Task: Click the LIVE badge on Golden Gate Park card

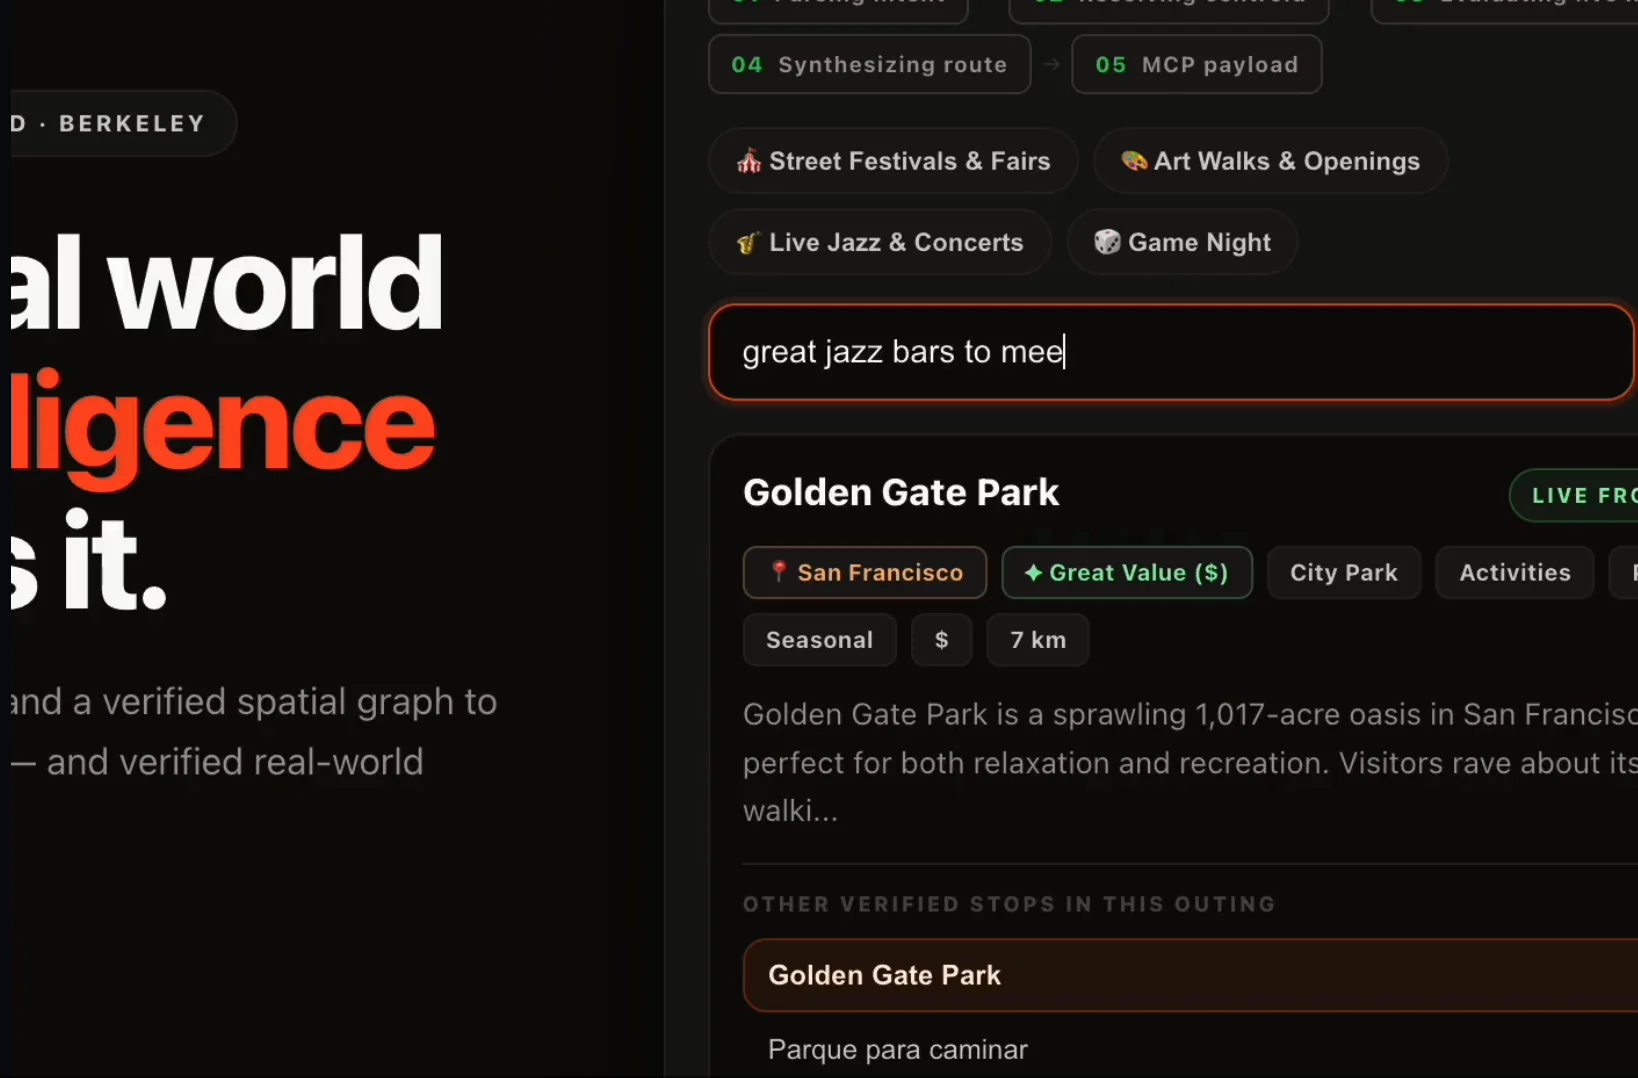Action: [1574, 495]
